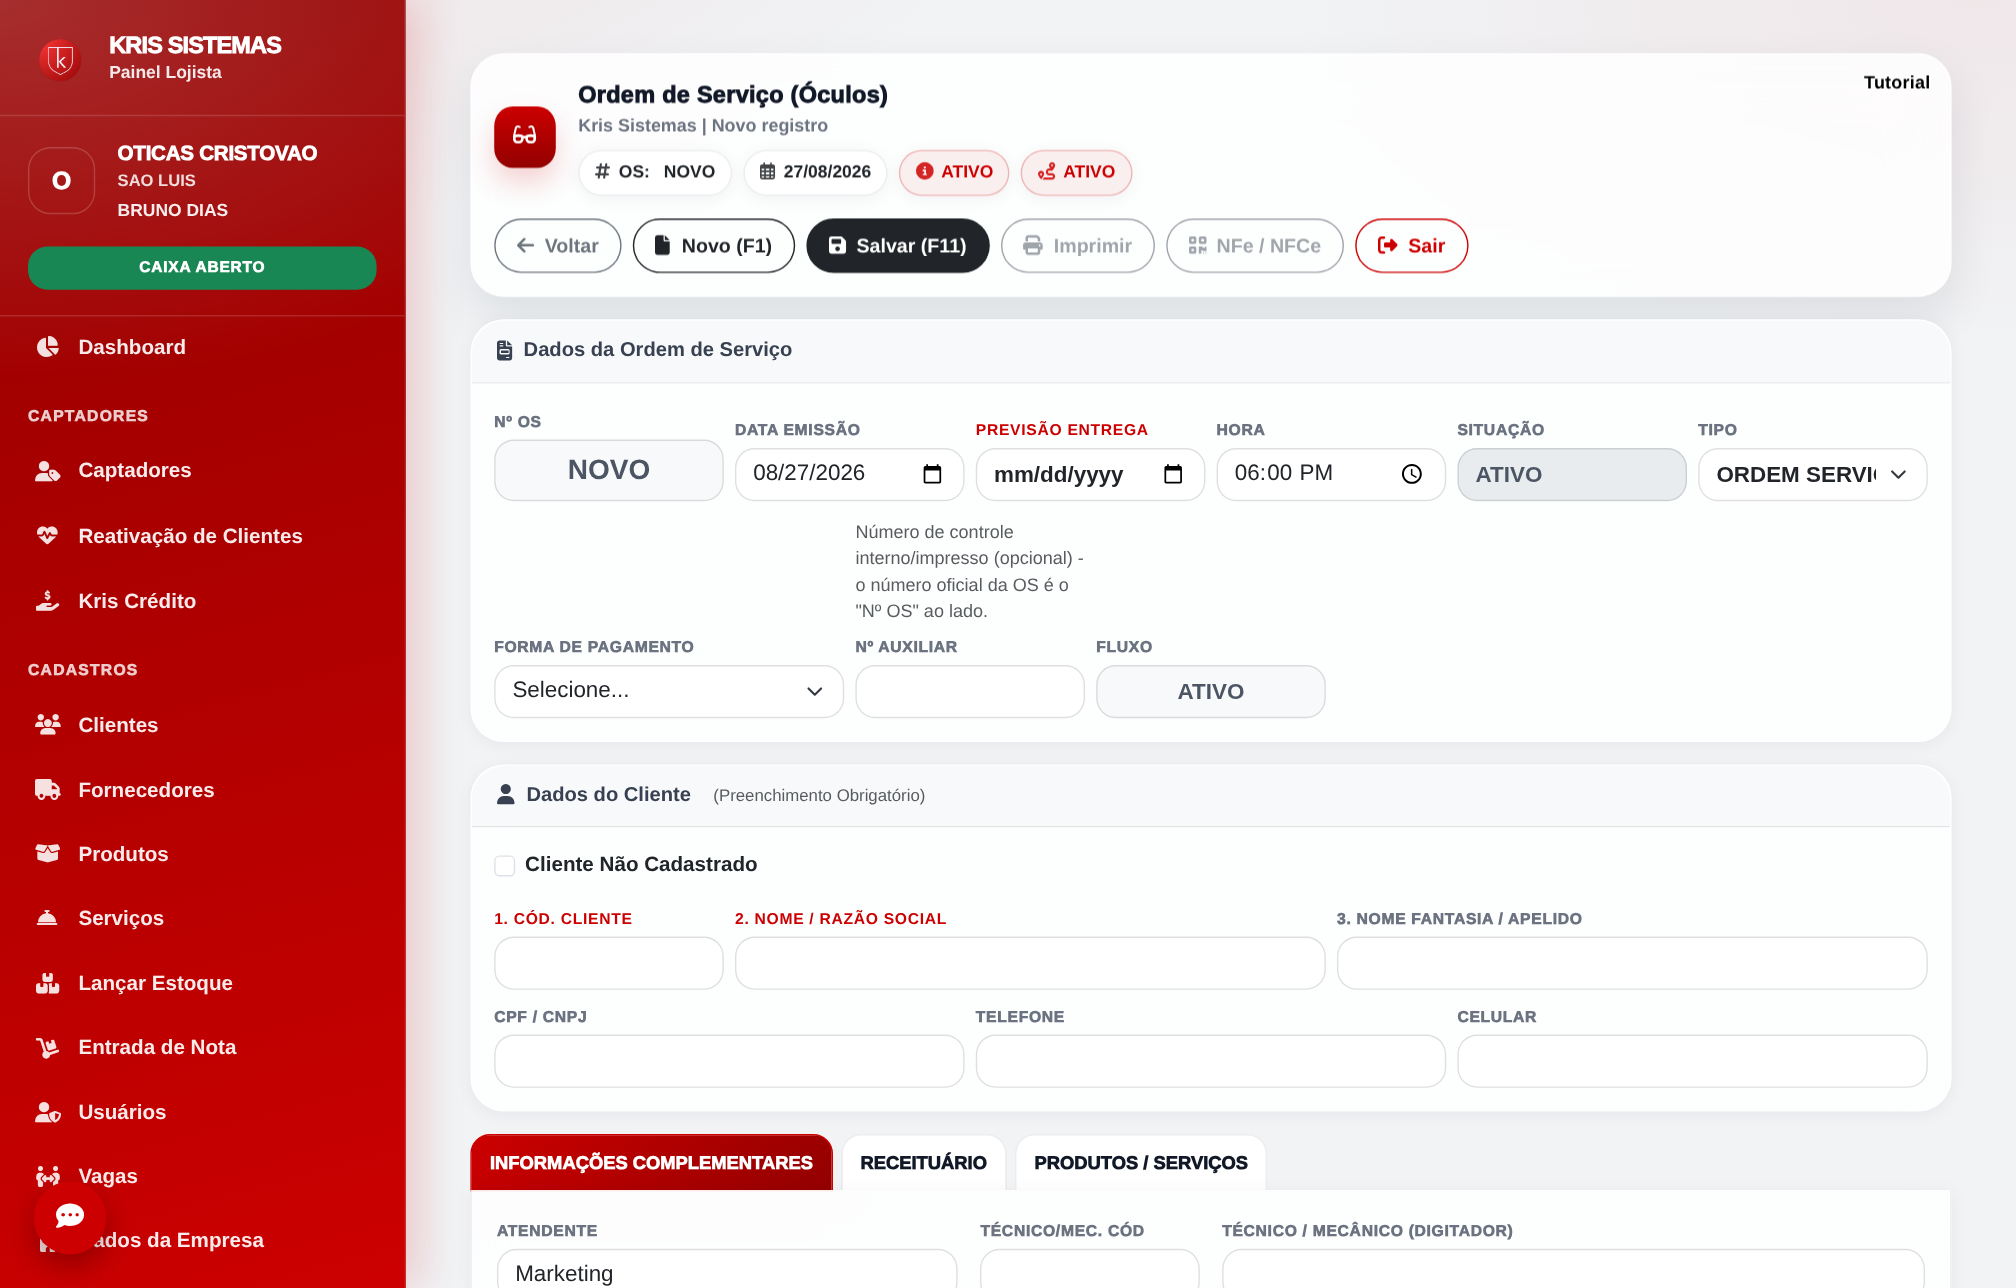Click the Kris Sistemas shield logo

point(60,59)
